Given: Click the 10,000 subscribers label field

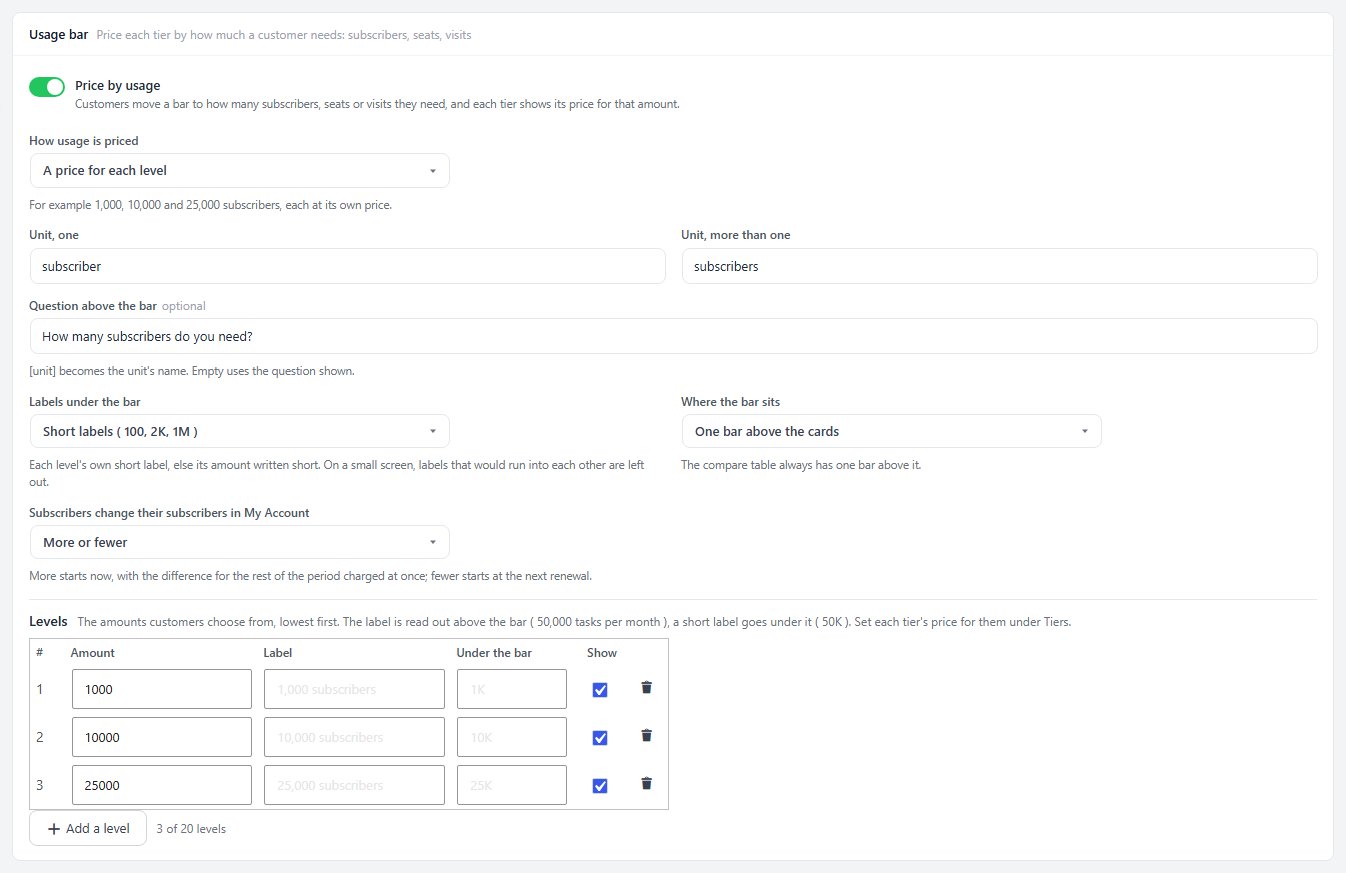Looking at the screenshot, I should (354, 737).
